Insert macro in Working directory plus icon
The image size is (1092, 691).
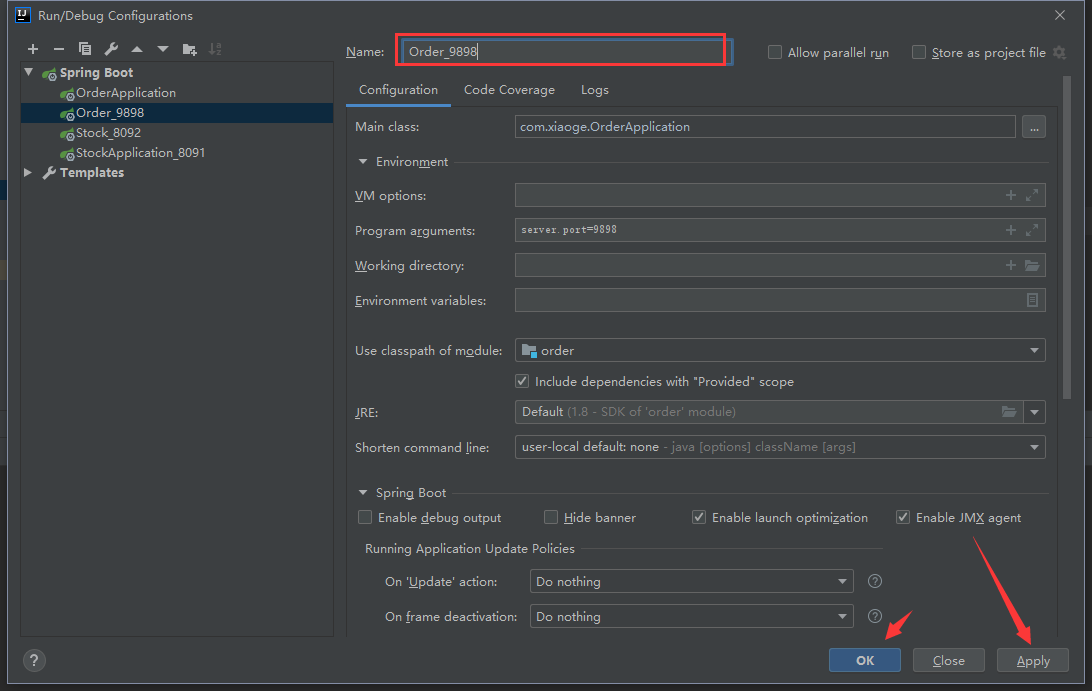pyautogui.click(x=1011, y=265)
